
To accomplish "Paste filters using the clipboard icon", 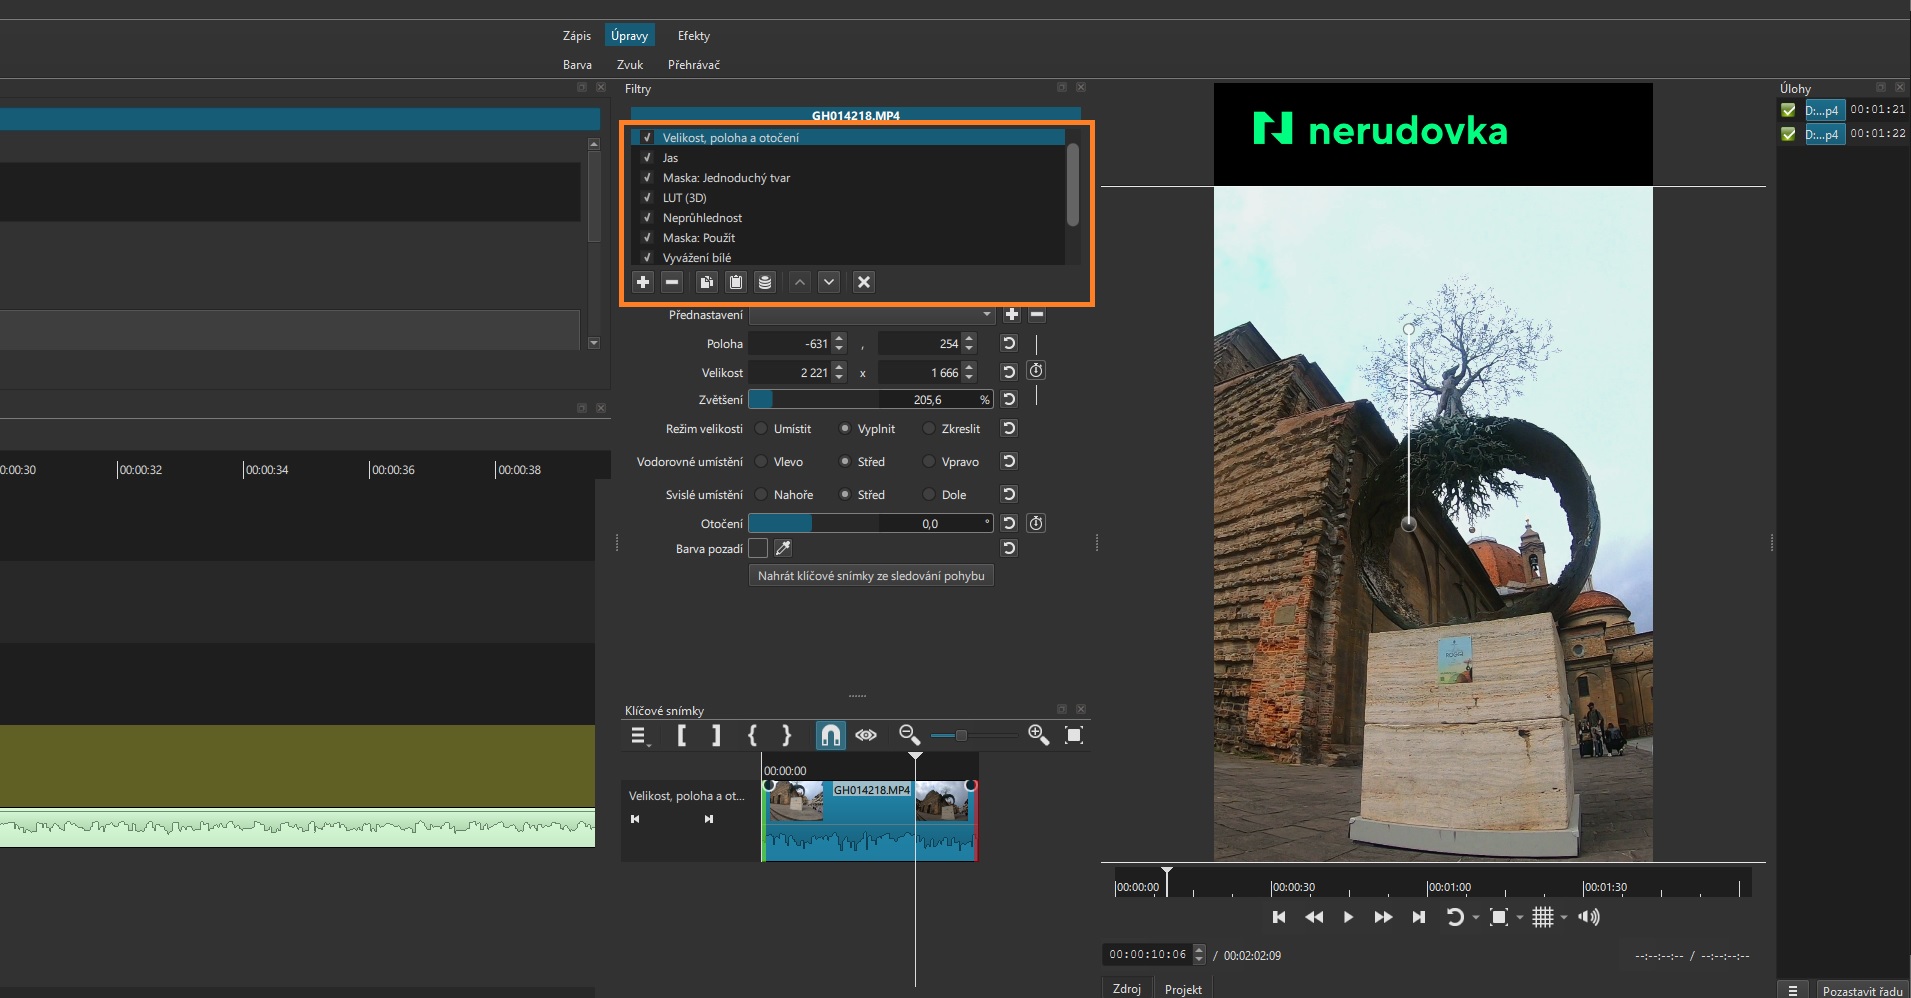I will point(736,282).
